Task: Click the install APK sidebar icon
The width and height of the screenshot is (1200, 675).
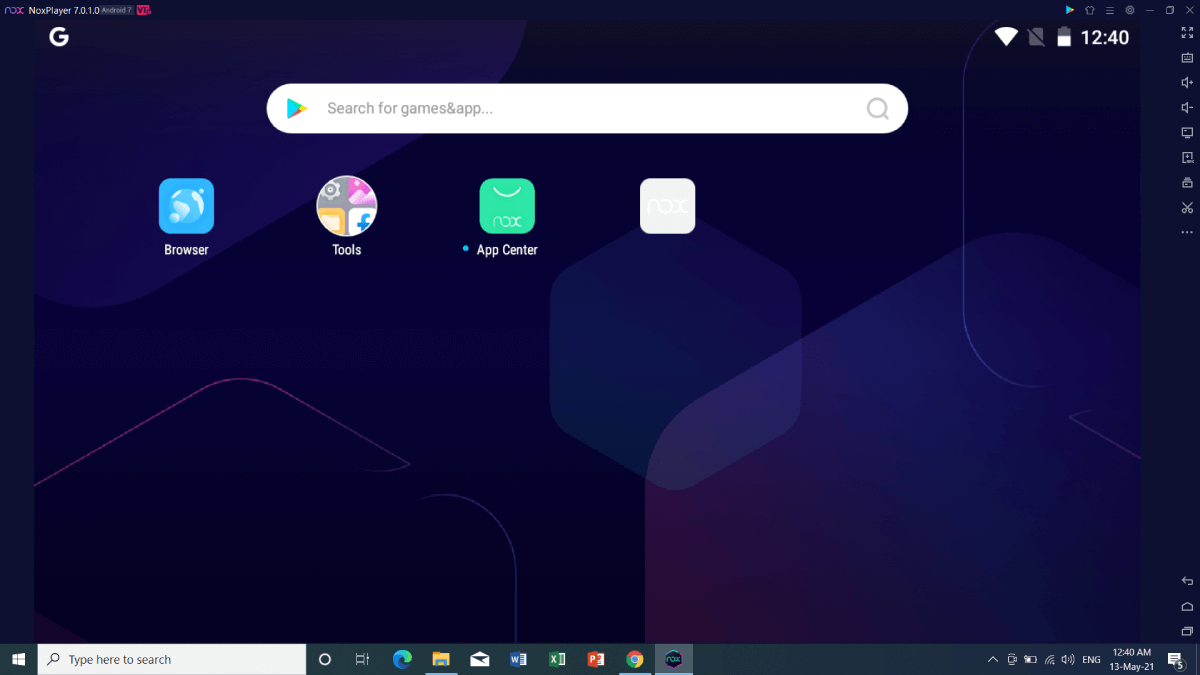Action: click(1187, 158)
